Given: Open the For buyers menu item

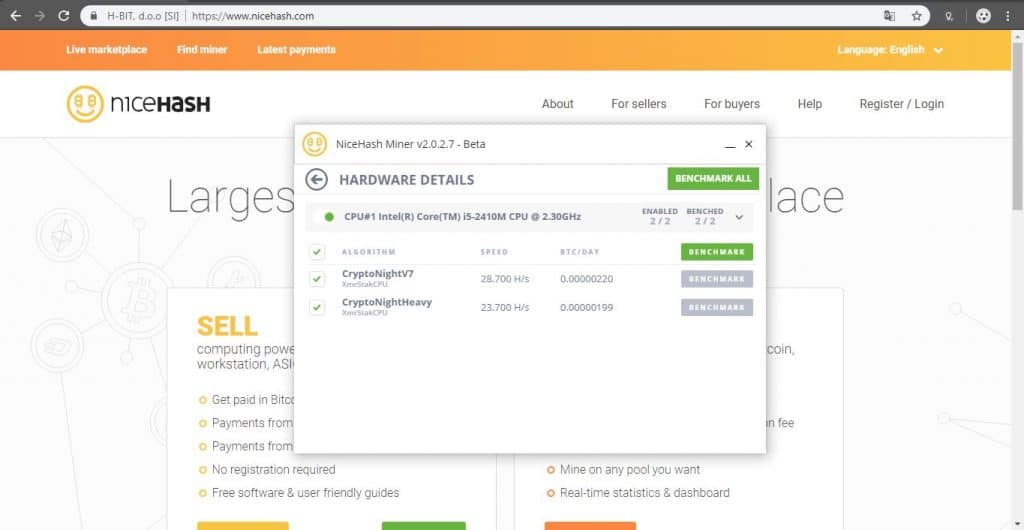Looking at the screenshot, I should coord(732,104).
